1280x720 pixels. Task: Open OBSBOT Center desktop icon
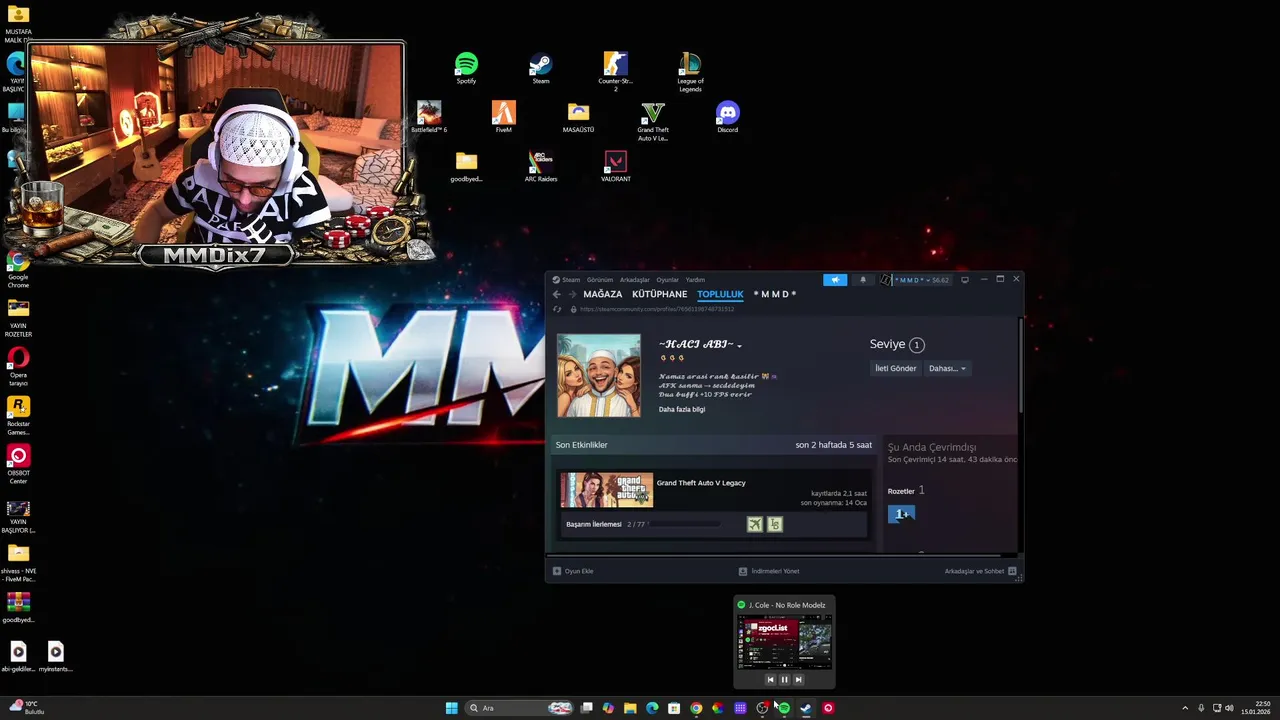(18, 465)
